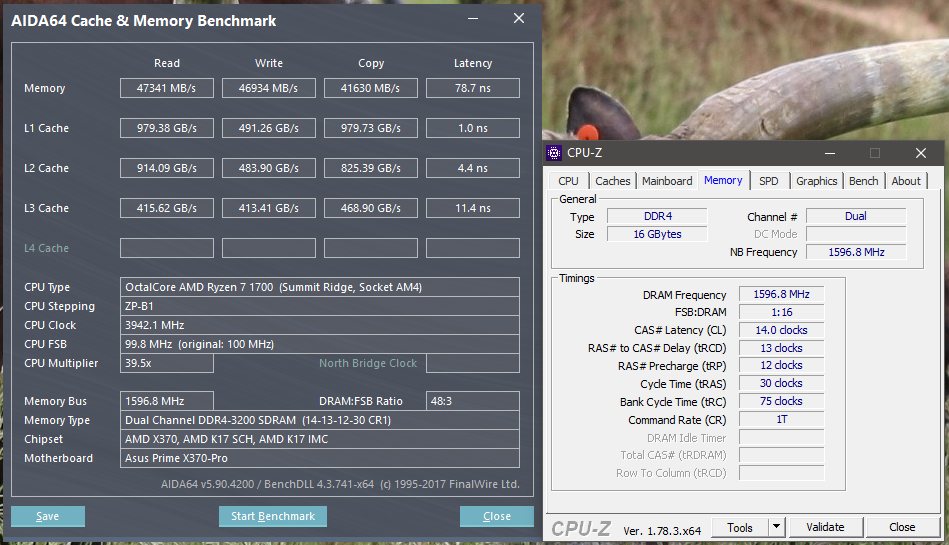Viewport: 949px width, 545px height.
Task: Click the Tools button in CPU-Z
Action: 740,527
